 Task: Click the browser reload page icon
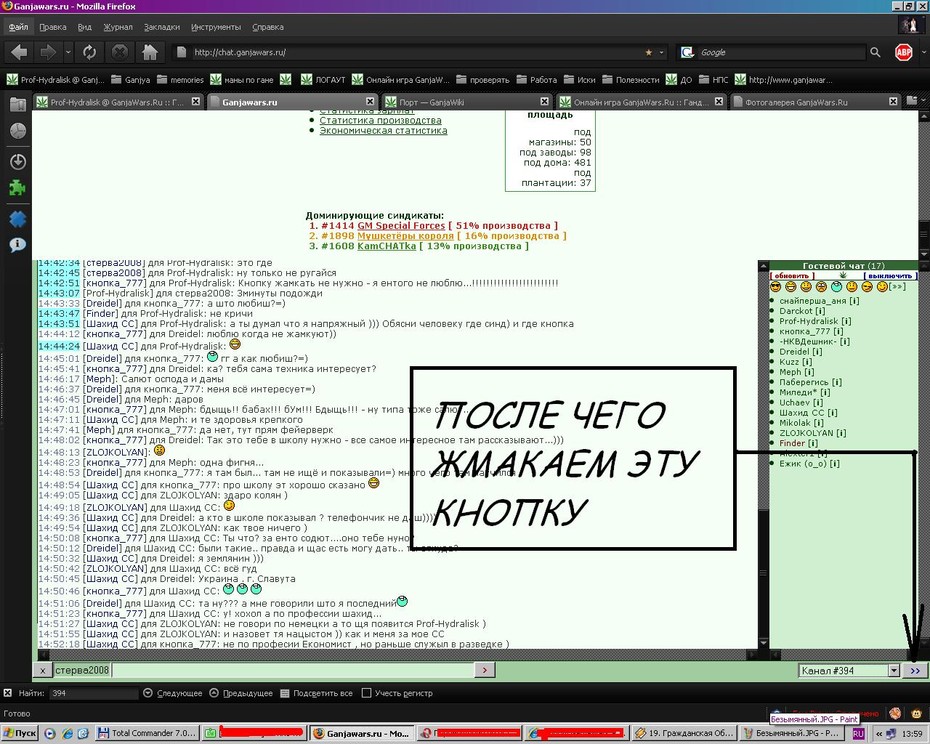(x=90, y=52)
